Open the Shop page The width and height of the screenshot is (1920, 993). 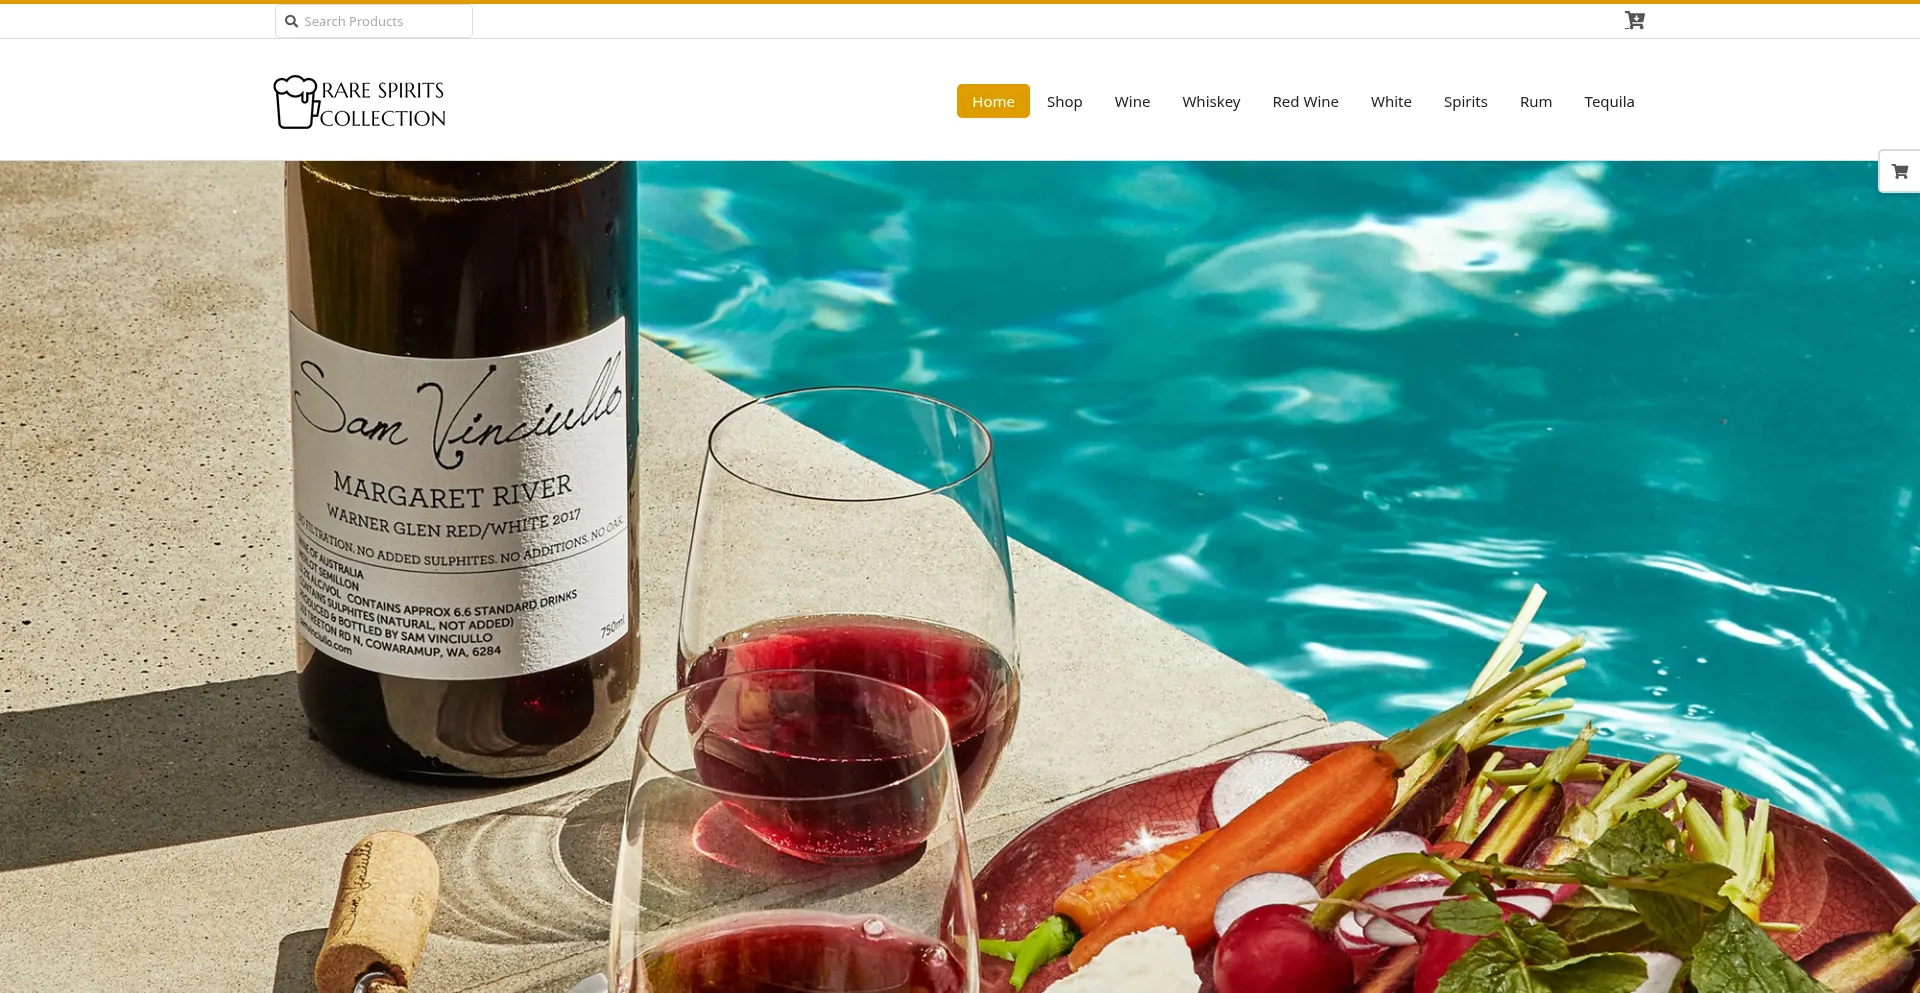coord(1064,101)
